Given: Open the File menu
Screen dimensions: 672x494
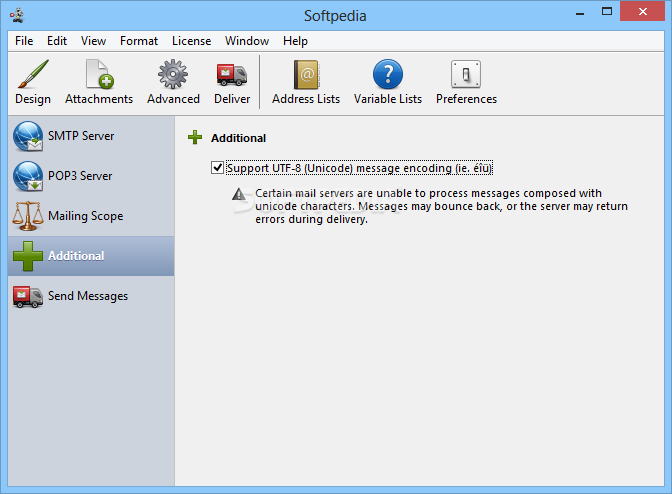Looking at the screenshot, I should click(x=24, y=41).
